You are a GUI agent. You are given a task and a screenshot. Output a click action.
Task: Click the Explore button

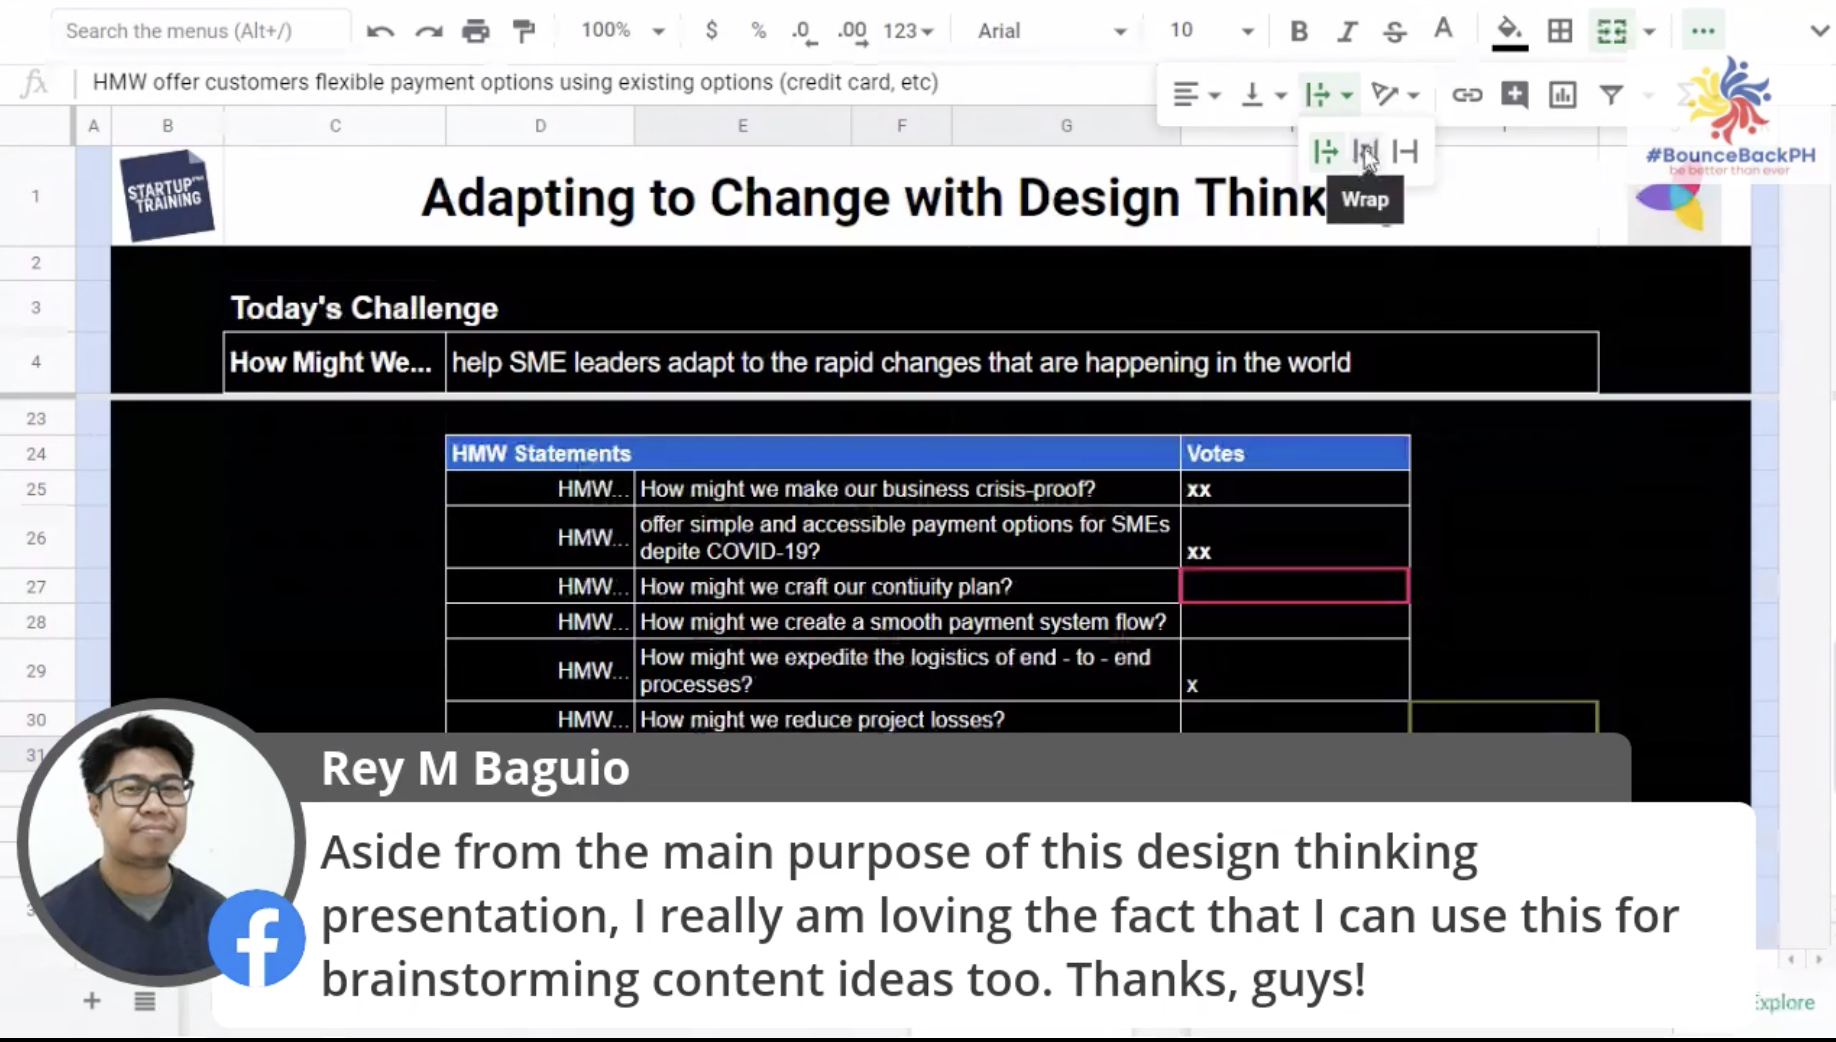point(1785,1002)
